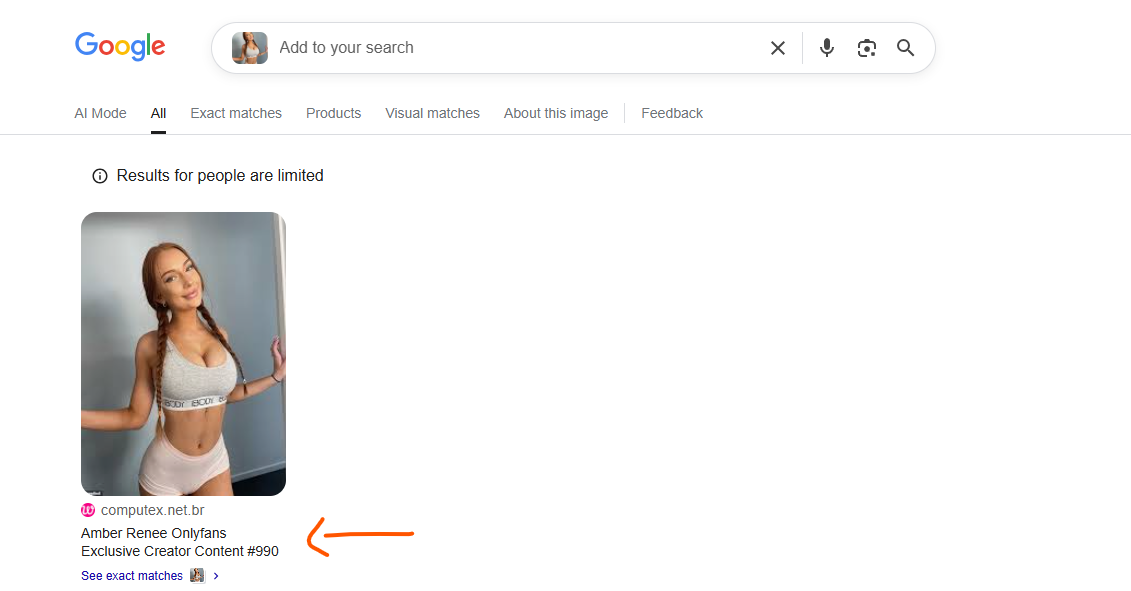Open search by image camera icon
This screenshot has width=1131, height=591.
tap(866, 48)
